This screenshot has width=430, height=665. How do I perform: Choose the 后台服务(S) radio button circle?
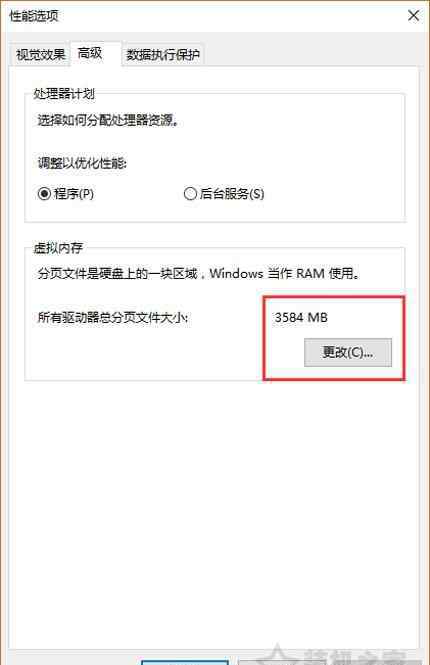click(x=190, y=194)
